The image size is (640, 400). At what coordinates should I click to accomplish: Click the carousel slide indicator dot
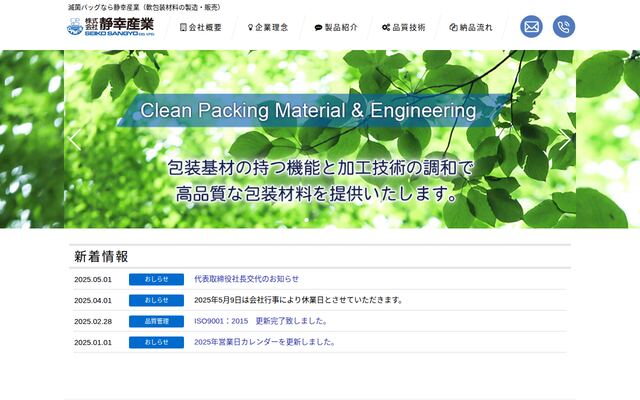[307, 220]
